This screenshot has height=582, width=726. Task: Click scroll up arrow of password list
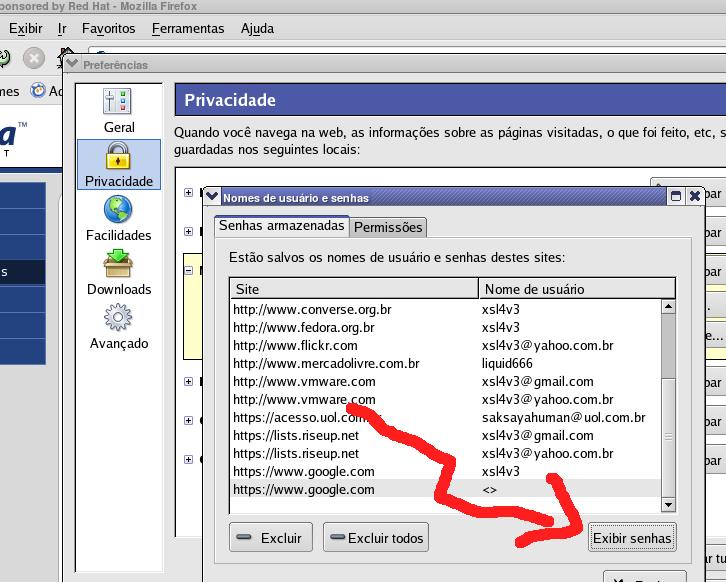tap(668, 307)
